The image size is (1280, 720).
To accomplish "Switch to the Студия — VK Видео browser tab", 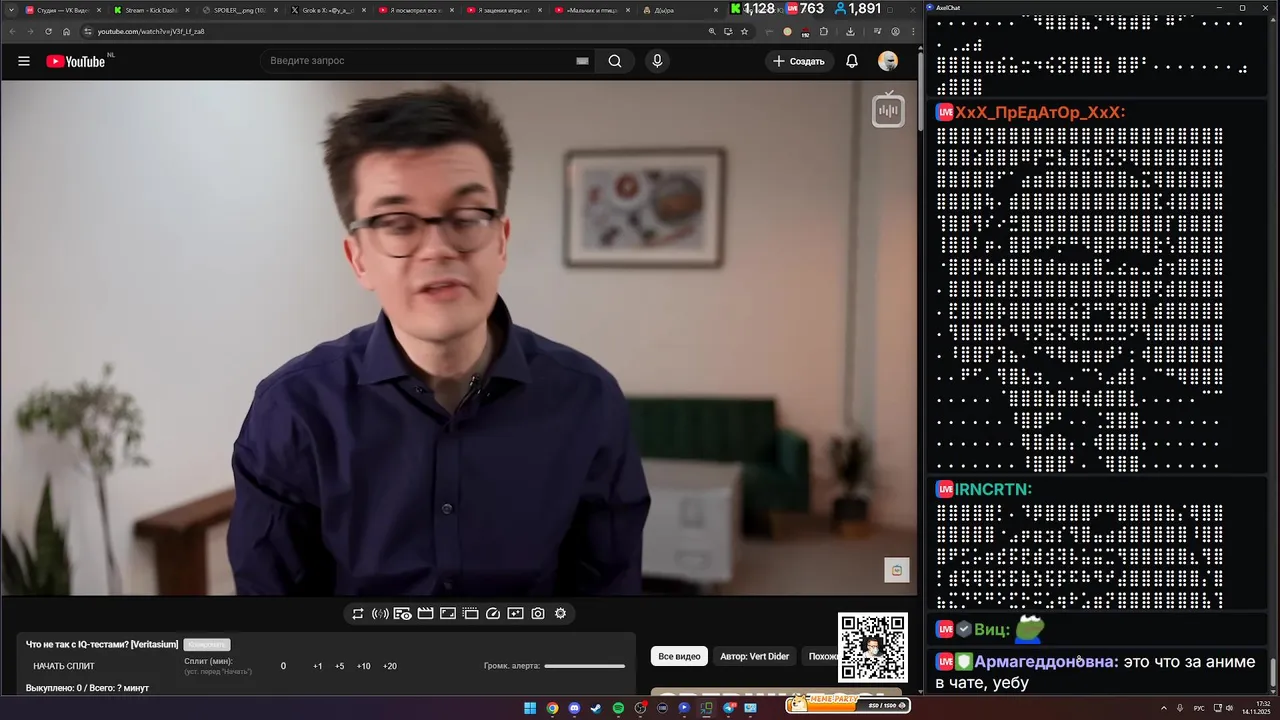I will pos(62,10).
